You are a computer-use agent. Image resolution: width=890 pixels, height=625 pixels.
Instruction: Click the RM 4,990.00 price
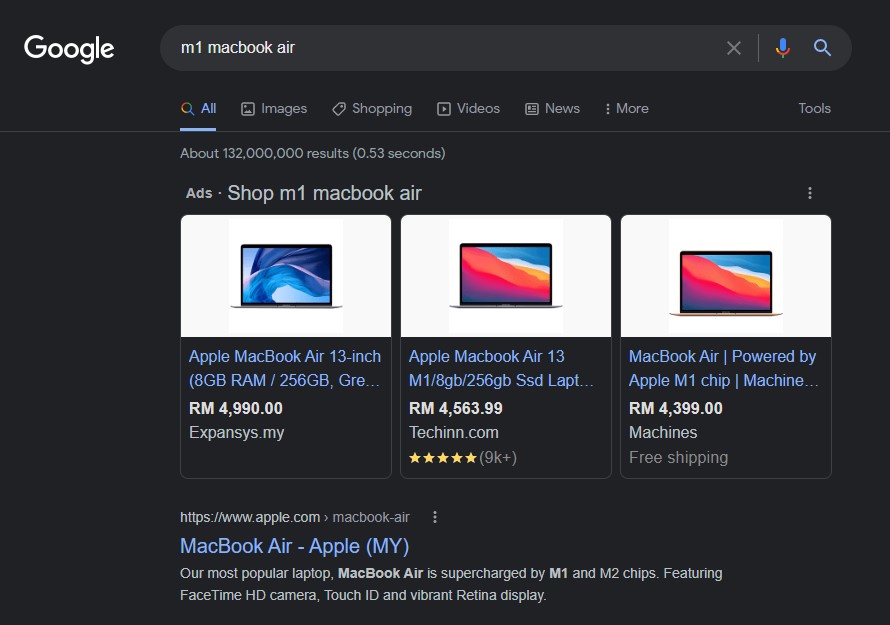pos(236,408)
